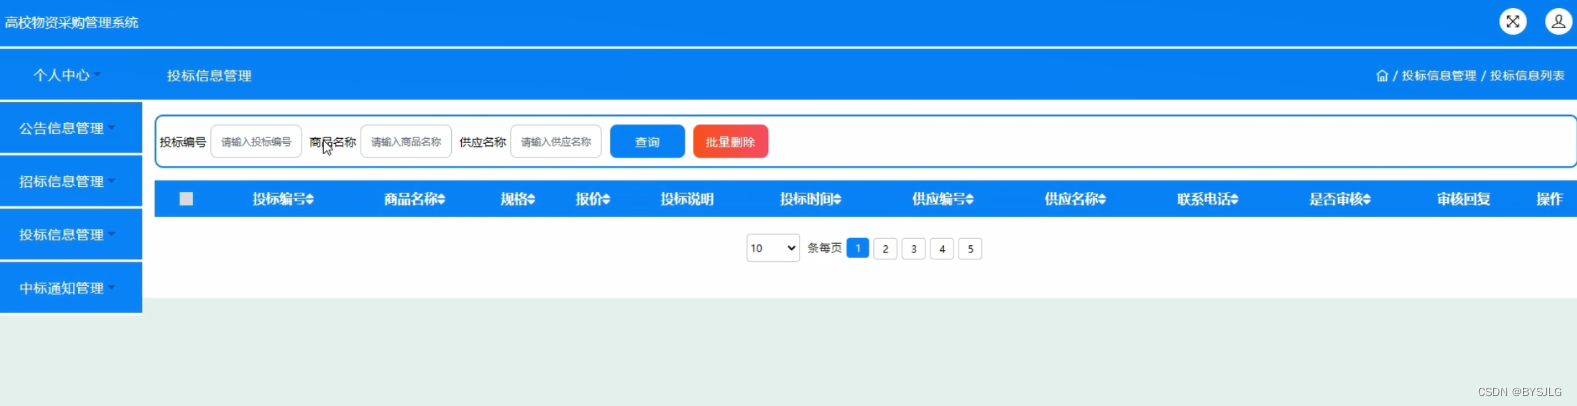
Task: Go to pagination page 1
Action: pos(857,248)
